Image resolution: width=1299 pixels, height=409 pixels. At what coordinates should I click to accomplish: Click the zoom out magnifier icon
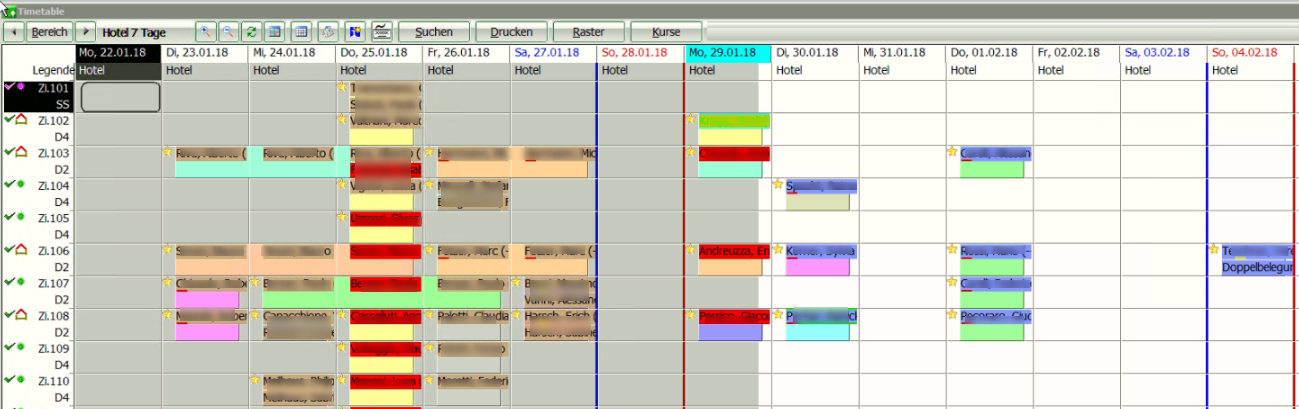coord(228,32)
